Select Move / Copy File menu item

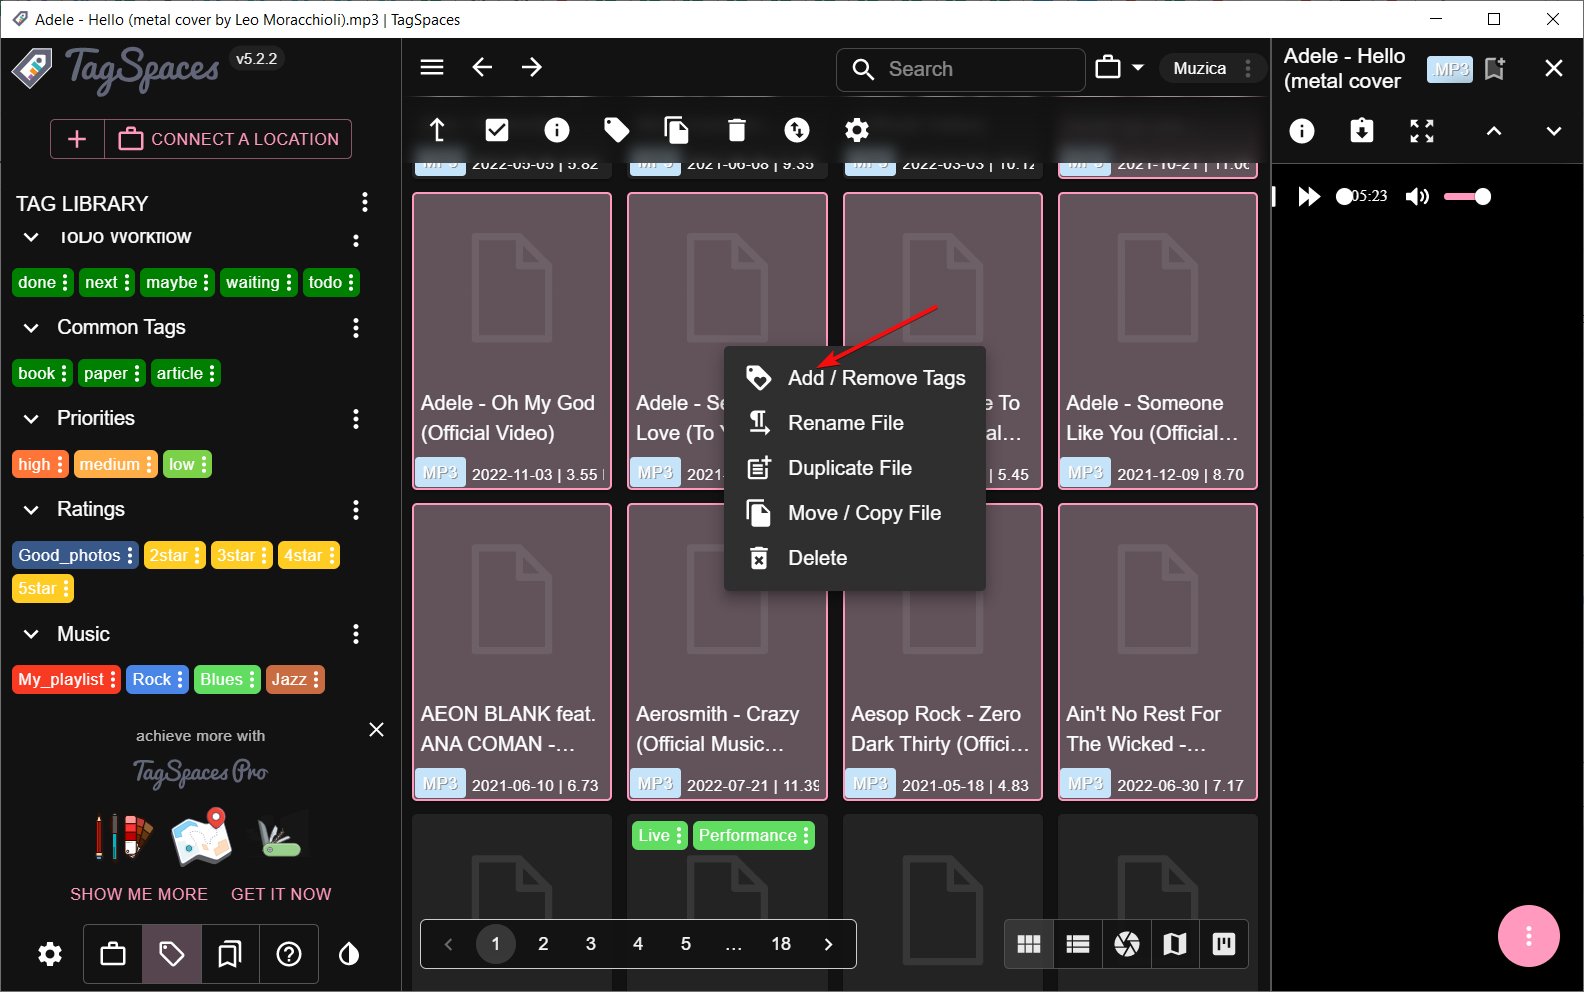pyautogui.click(x=855, y=513)
